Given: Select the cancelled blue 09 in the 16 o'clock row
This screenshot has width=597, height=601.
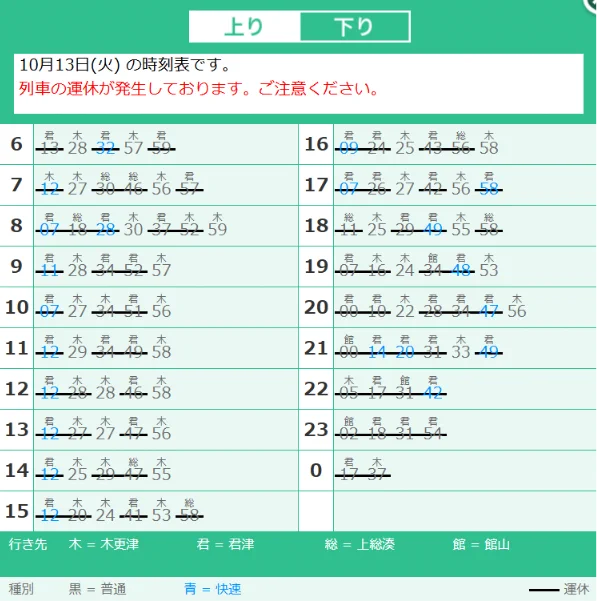Looking at the screenshot, I should point(349,148).
